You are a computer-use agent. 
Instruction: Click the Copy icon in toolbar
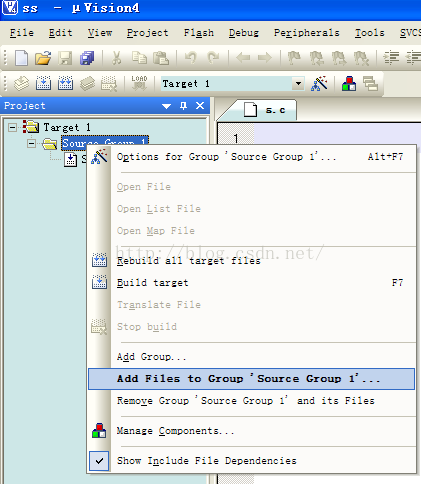(139, 58)
